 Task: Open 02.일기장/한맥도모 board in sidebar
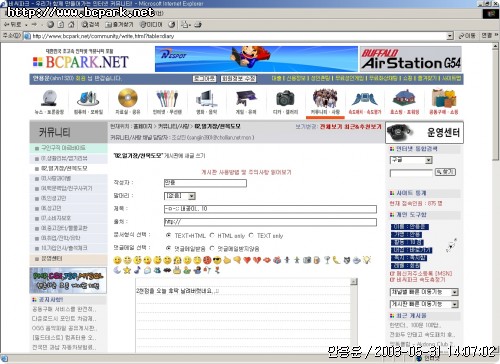point(64,168)
